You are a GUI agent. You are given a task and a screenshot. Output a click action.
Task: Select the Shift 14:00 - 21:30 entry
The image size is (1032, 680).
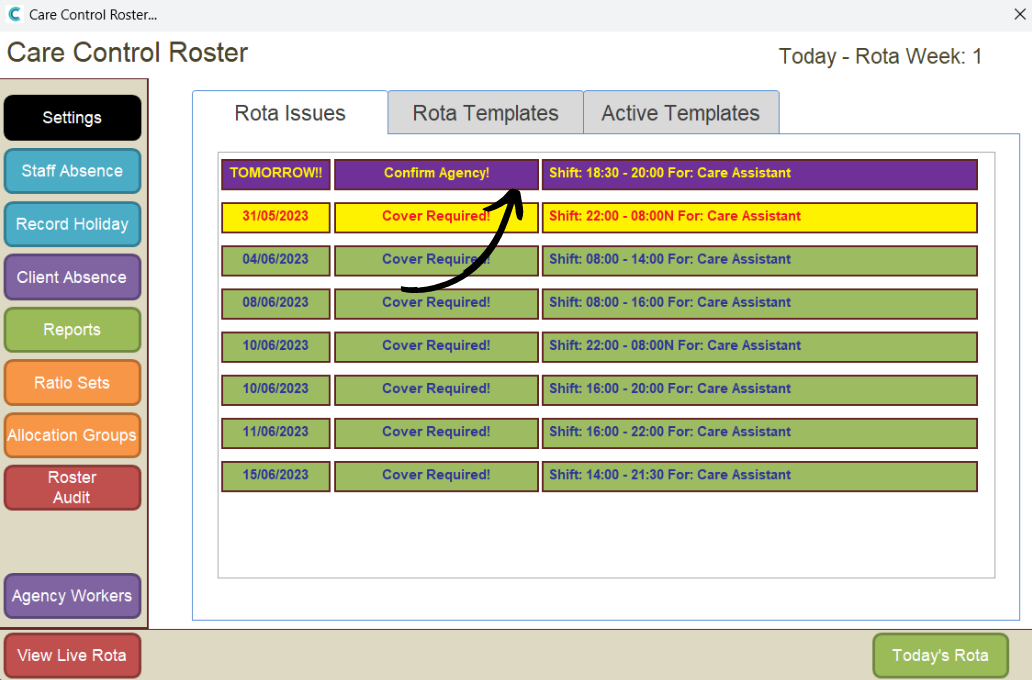[760, 476]
